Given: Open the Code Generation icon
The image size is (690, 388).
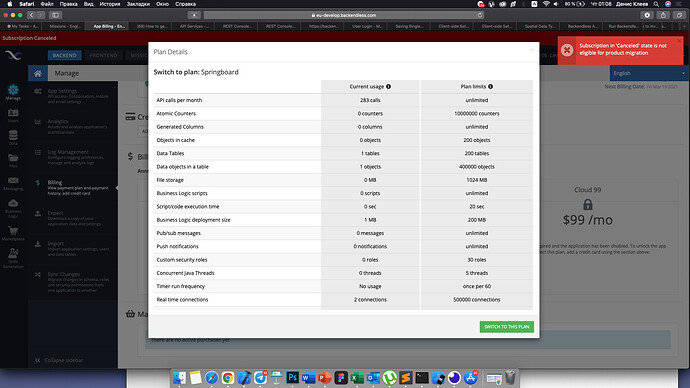Looking at the screenshot, I should tap(13, 258).
